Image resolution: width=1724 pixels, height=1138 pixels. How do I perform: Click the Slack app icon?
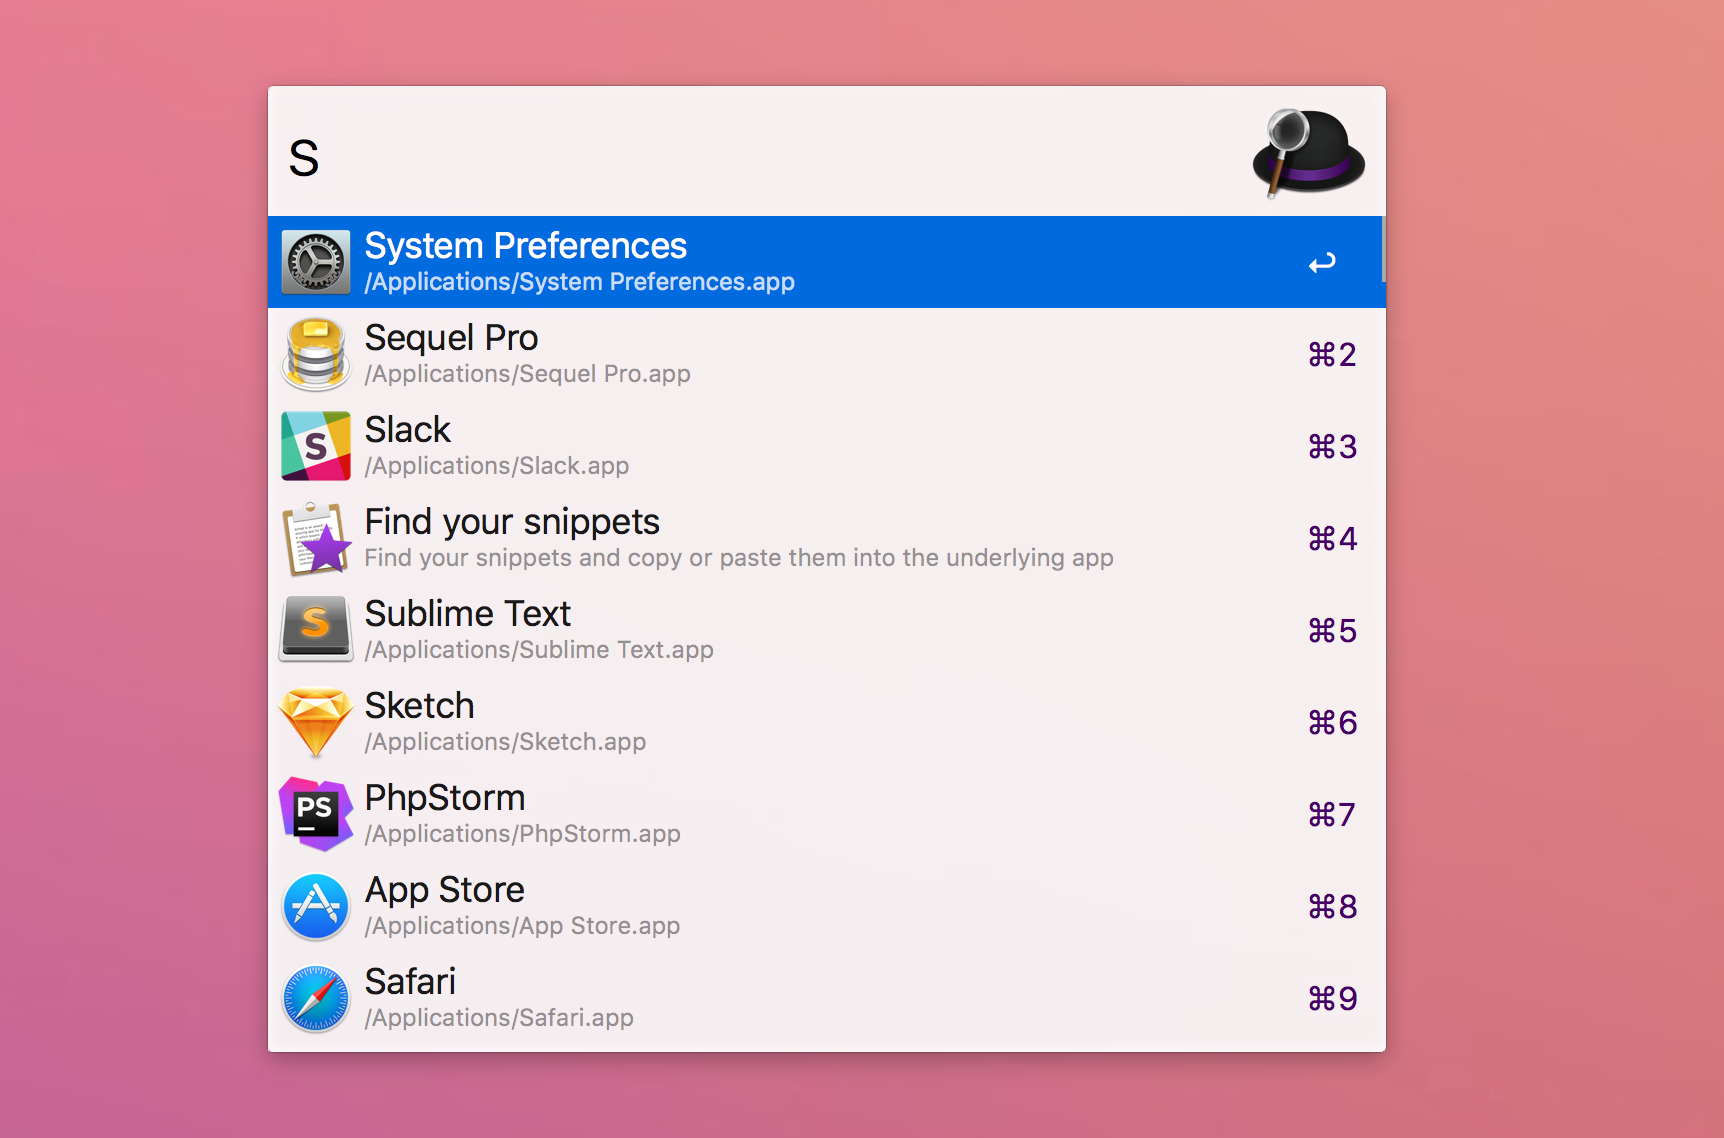tap(316, 446)
